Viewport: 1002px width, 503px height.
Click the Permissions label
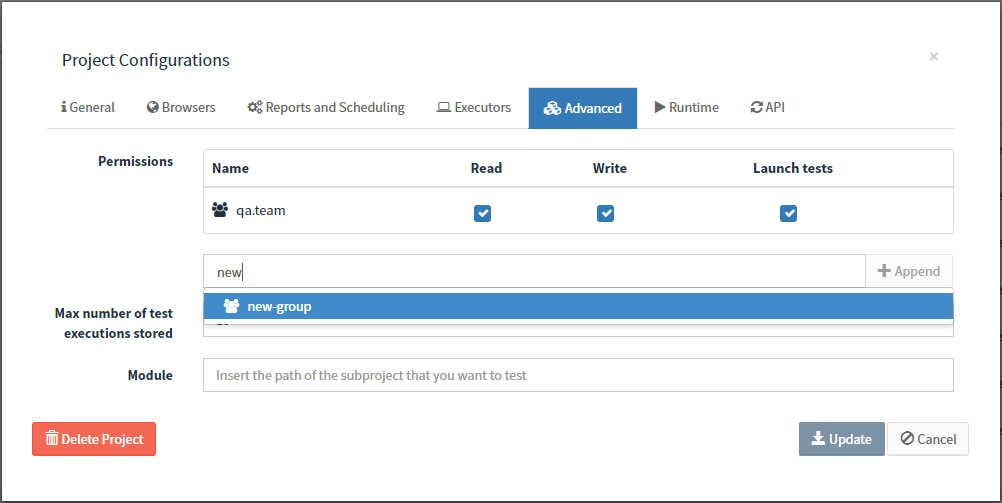click(x=135, y=161)
